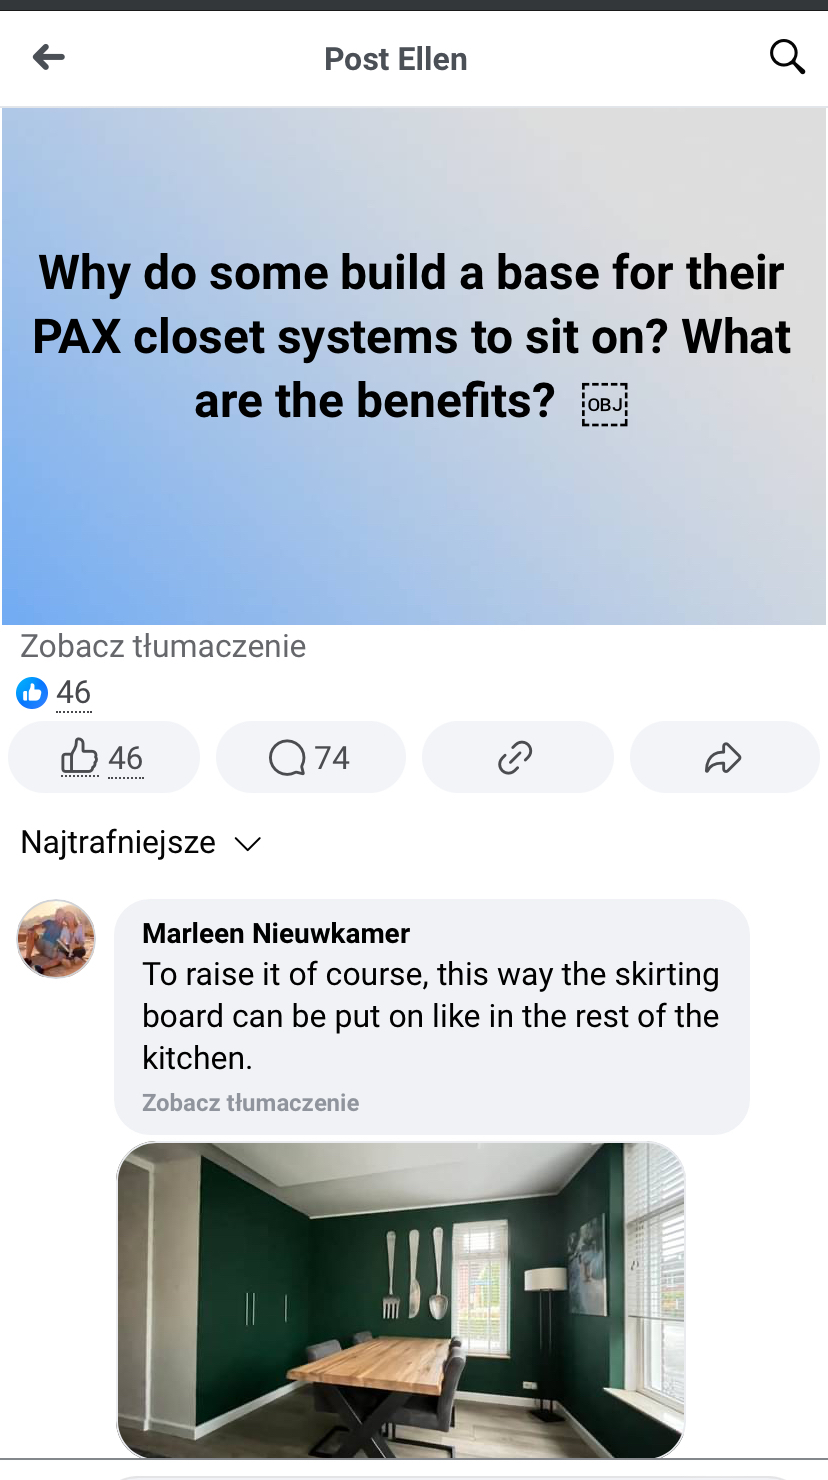
Task: Open search with the magnifier icon
Action: click(x=787, y=57)
